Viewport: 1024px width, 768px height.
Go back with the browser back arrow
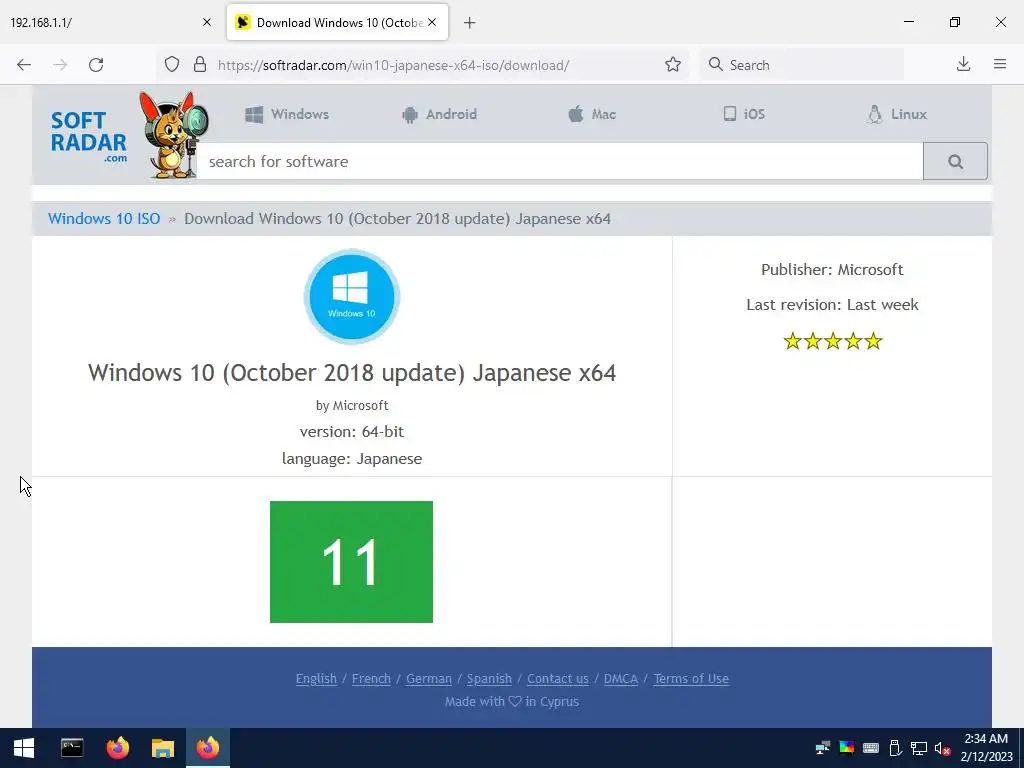[x=24, y=65]
